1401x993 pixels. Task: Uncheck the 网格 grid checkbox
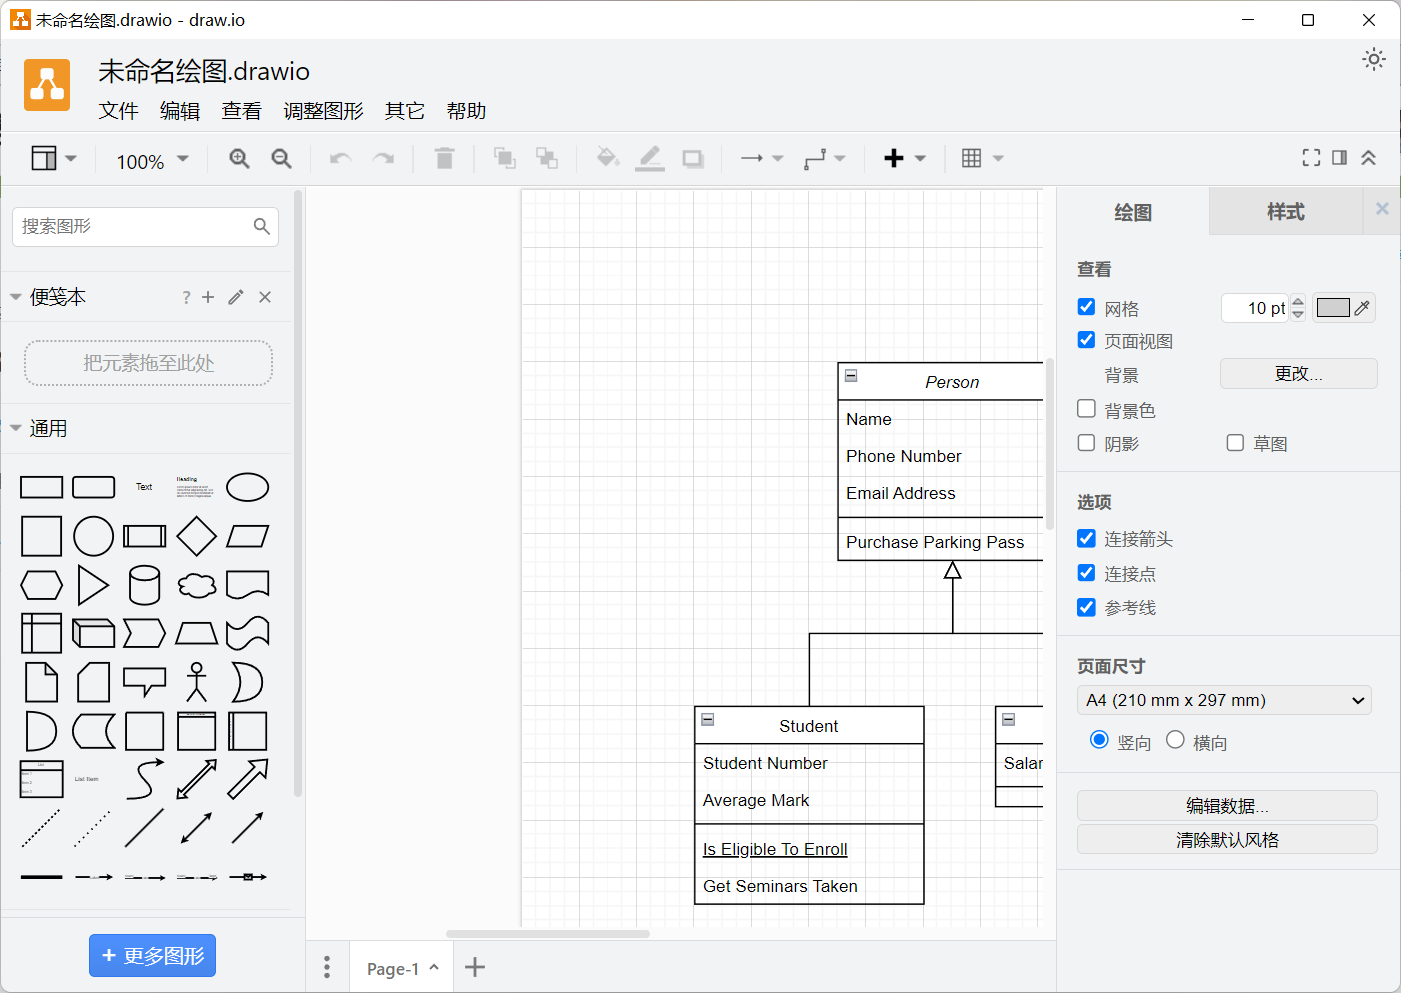coord(1086,307)
